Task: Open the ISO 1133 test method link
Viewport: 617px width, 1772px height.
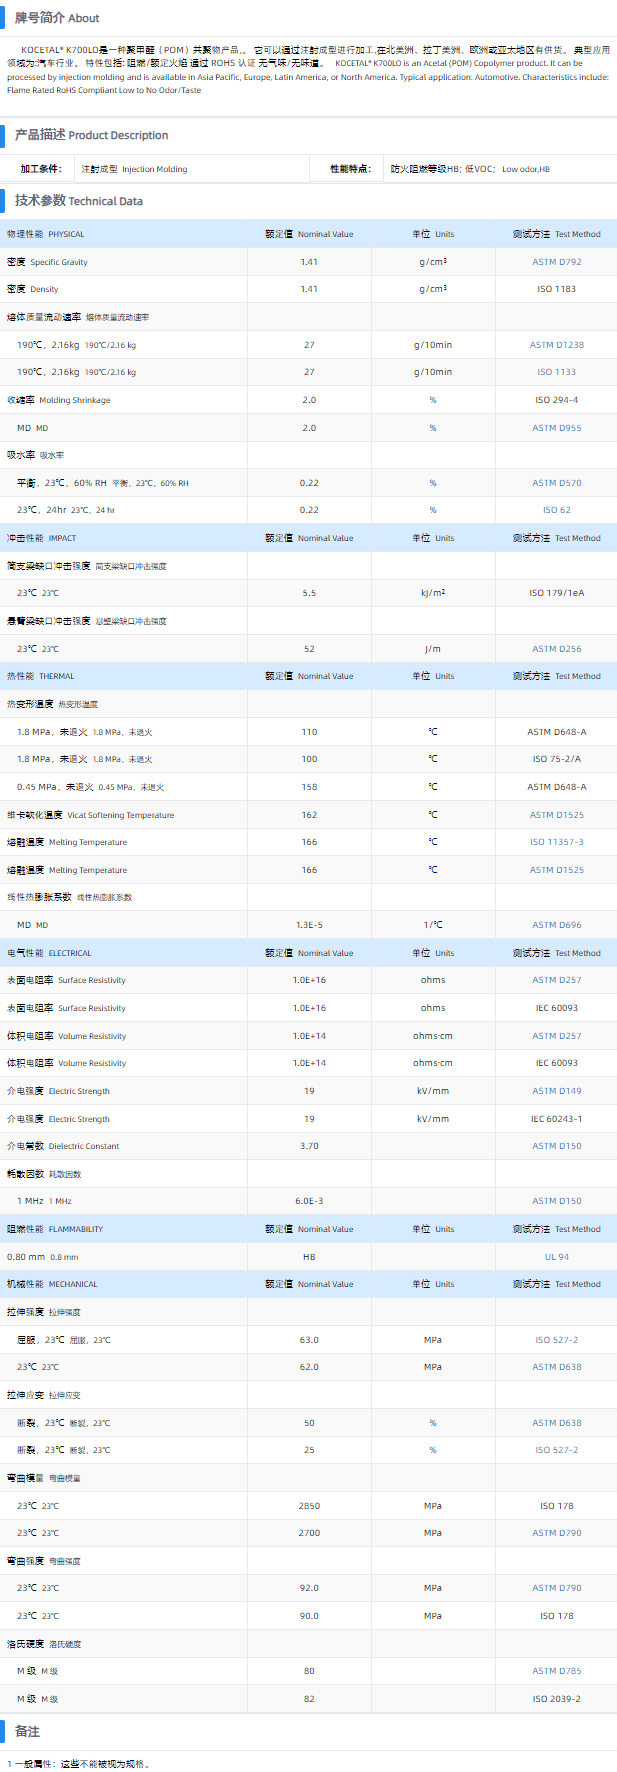Action: (x=556, y=372)
